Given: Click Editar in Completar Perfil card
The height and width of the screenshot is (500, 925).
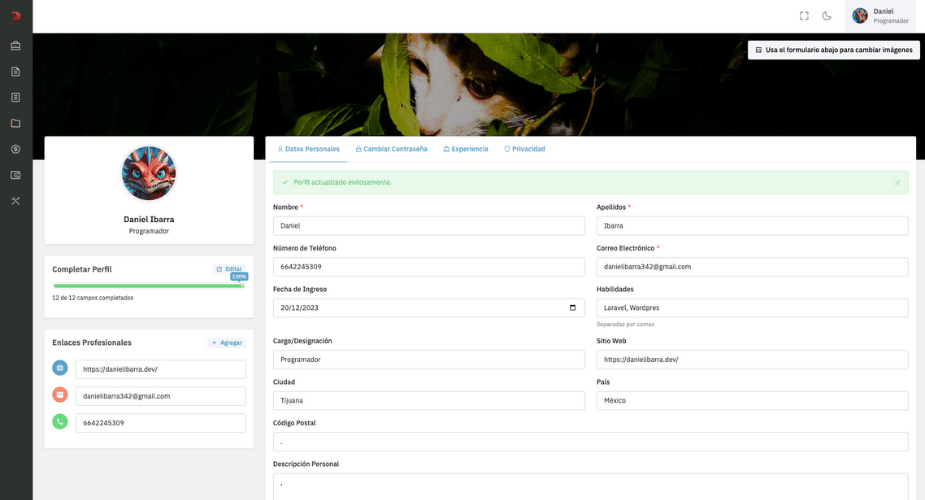Looking at the screenshot, I should (229, 269).
